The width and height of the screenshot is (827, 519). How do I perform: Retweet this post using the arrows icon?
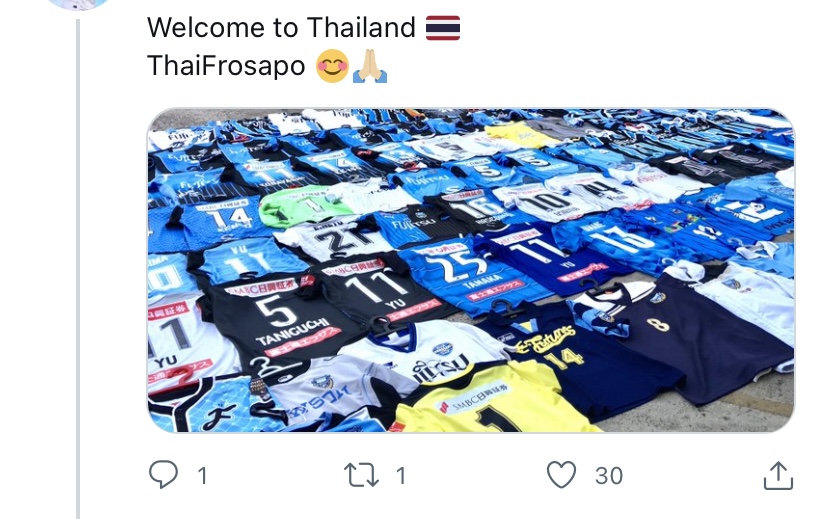pos(361,475)
